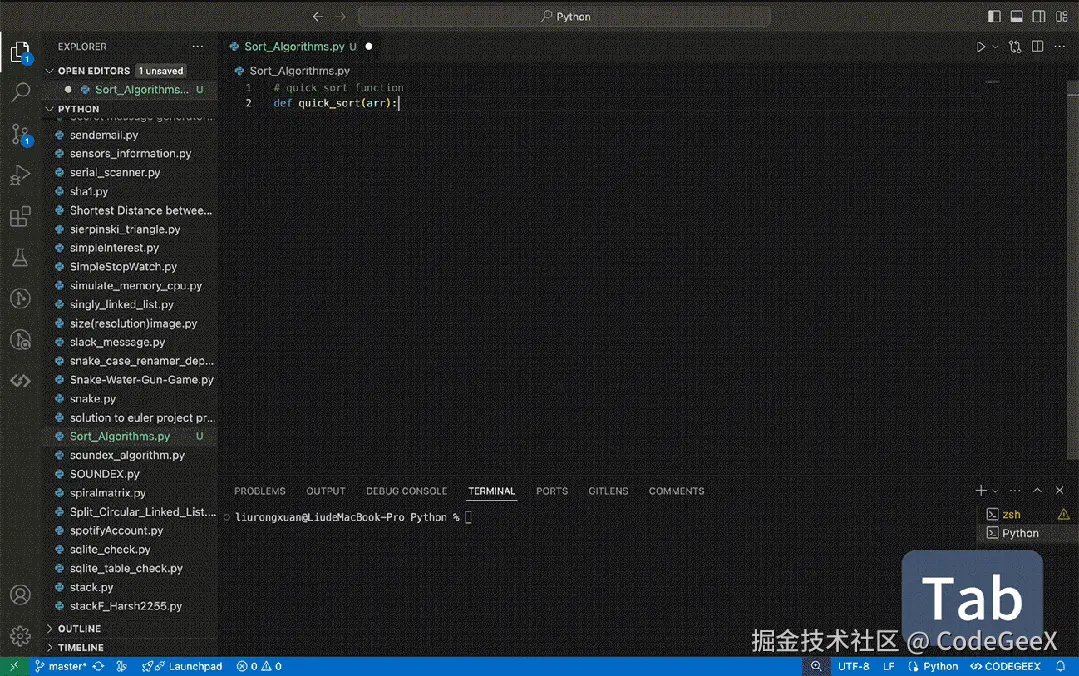Screen dimensions: 1079x676
Task: Open the run options dropdown arrow
Action: 995,47
